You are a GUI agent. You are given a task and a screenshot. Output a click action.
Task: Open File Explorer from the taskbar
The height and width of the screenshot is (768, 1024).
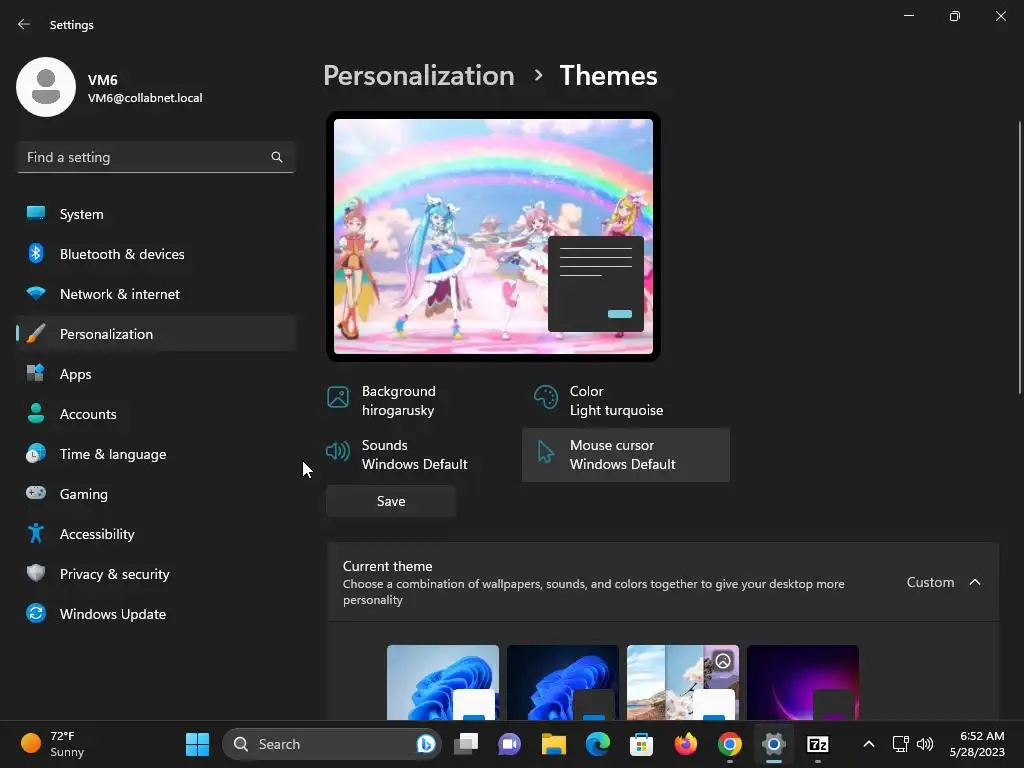point(553,744)
